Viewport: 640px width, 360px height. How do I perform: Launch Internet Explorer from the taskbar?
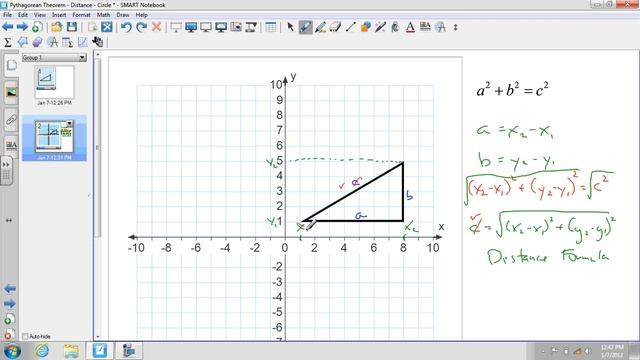tap(42, 351)
